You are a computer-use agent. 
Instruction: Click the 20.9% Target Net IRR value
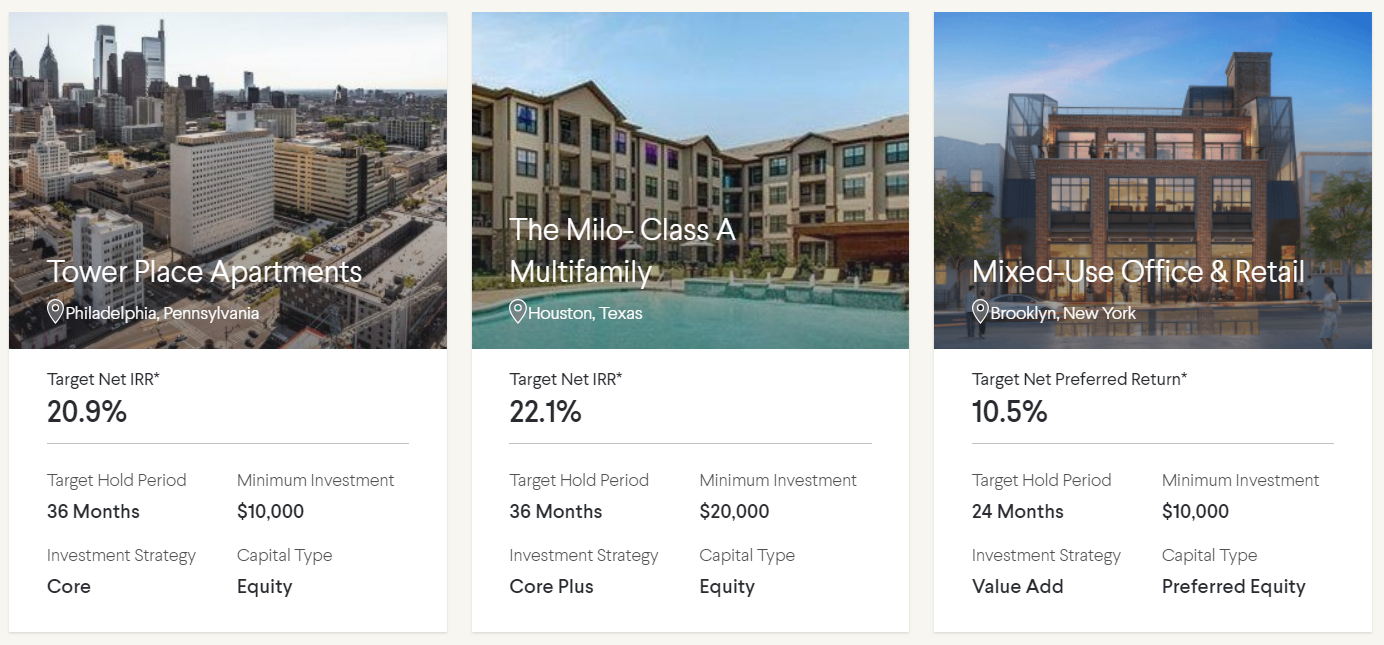click(x=87, y=412)
